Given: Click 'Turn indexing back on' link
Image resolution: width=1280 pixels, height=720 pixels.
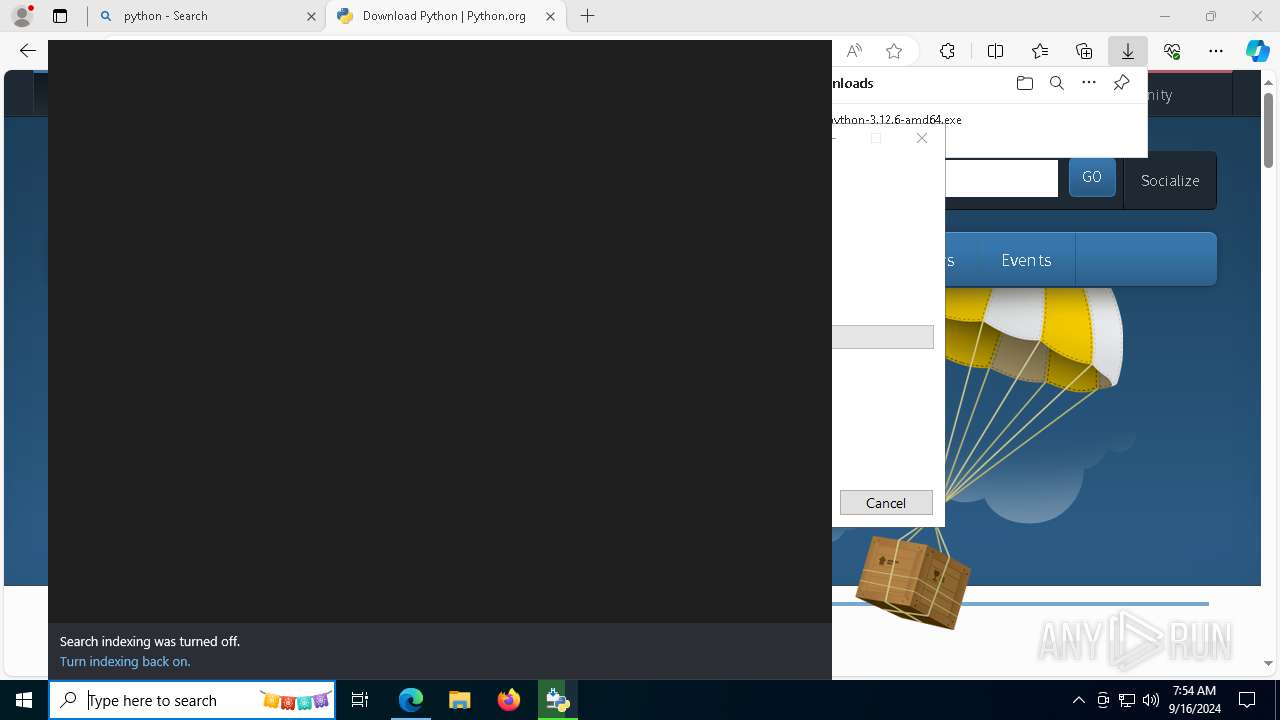Looking at the screenshot, I should coord(125,661).
